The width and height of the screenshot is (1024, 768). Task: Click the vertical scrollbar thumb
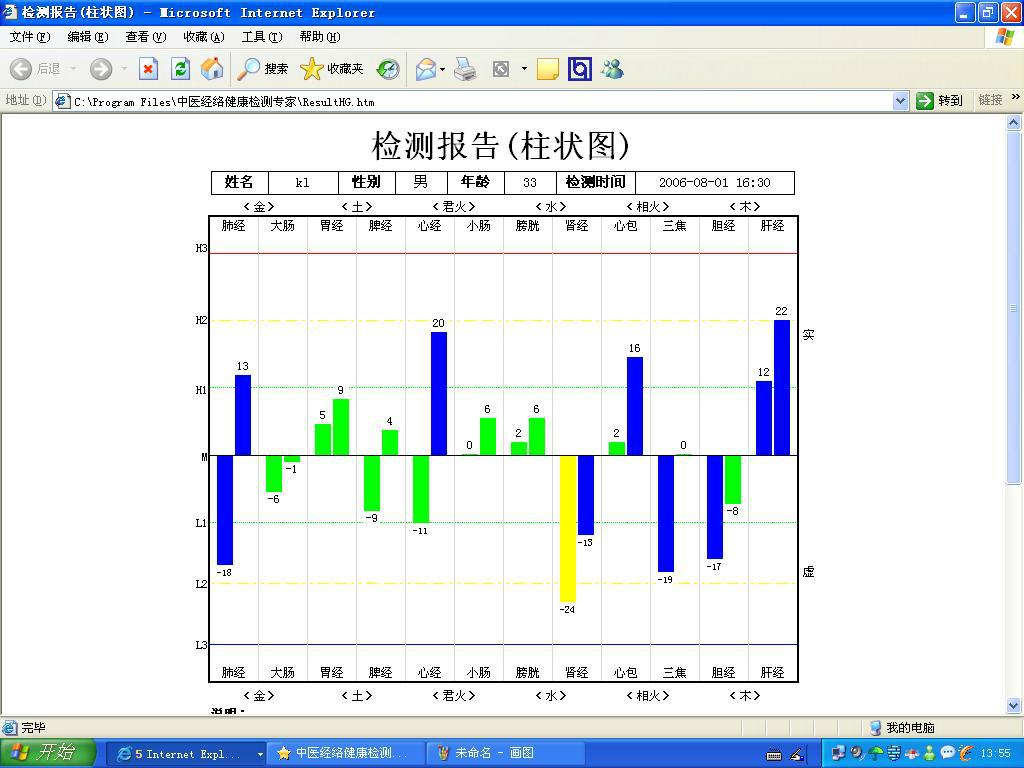pos(1014,307)
